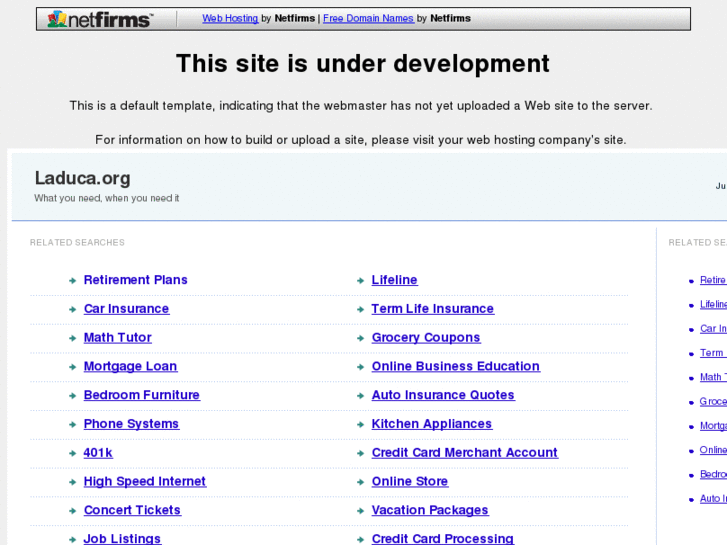Click the arrow icon beside Retirement Plans

coord(72,281)
